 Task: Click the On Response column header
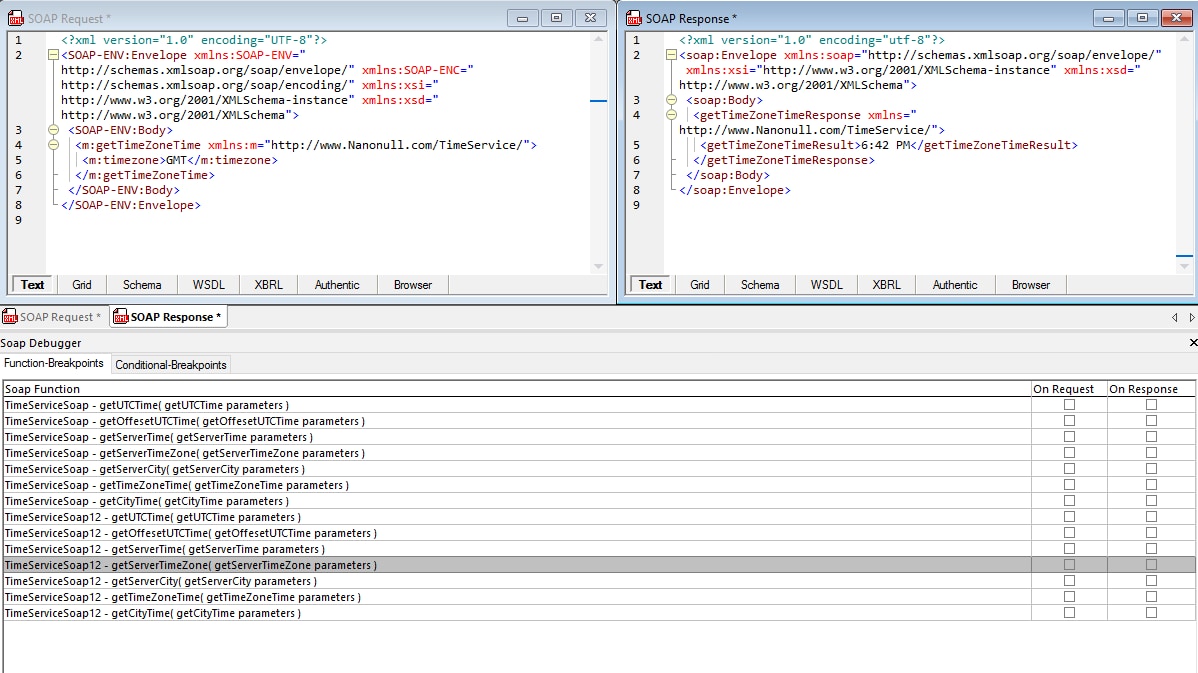[1151, 389]
